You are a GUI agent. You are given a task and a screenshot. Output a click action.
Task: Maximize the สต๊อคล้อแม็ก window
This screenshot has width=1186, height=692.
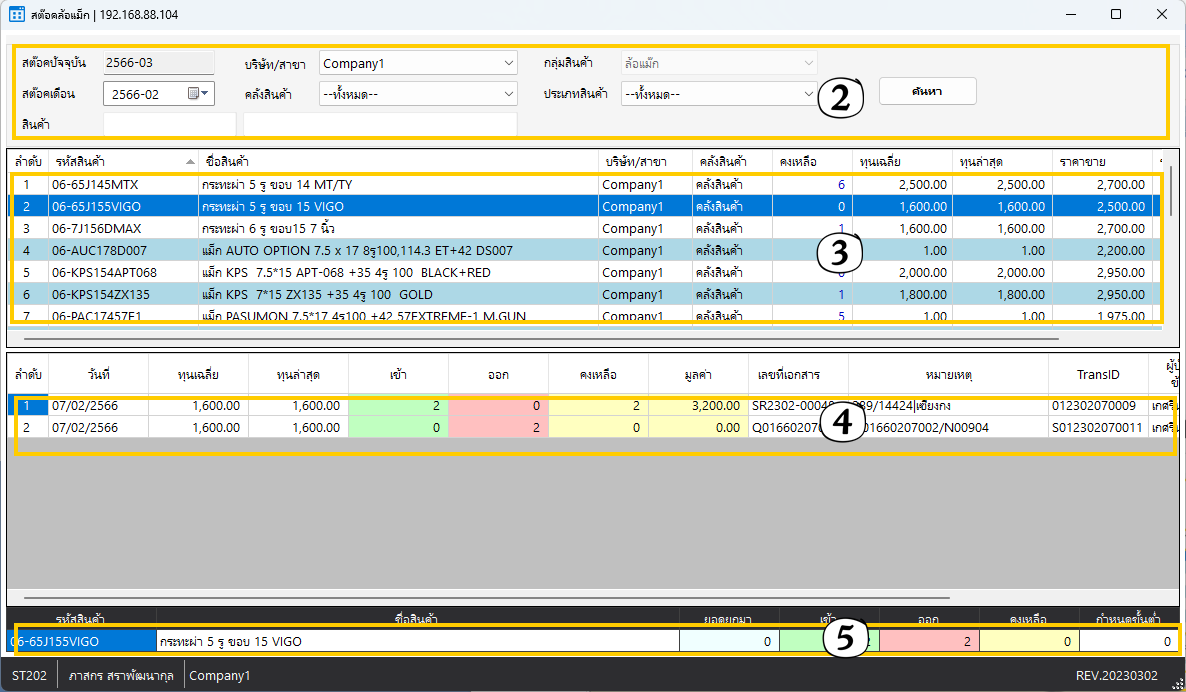click(1116, 15)
